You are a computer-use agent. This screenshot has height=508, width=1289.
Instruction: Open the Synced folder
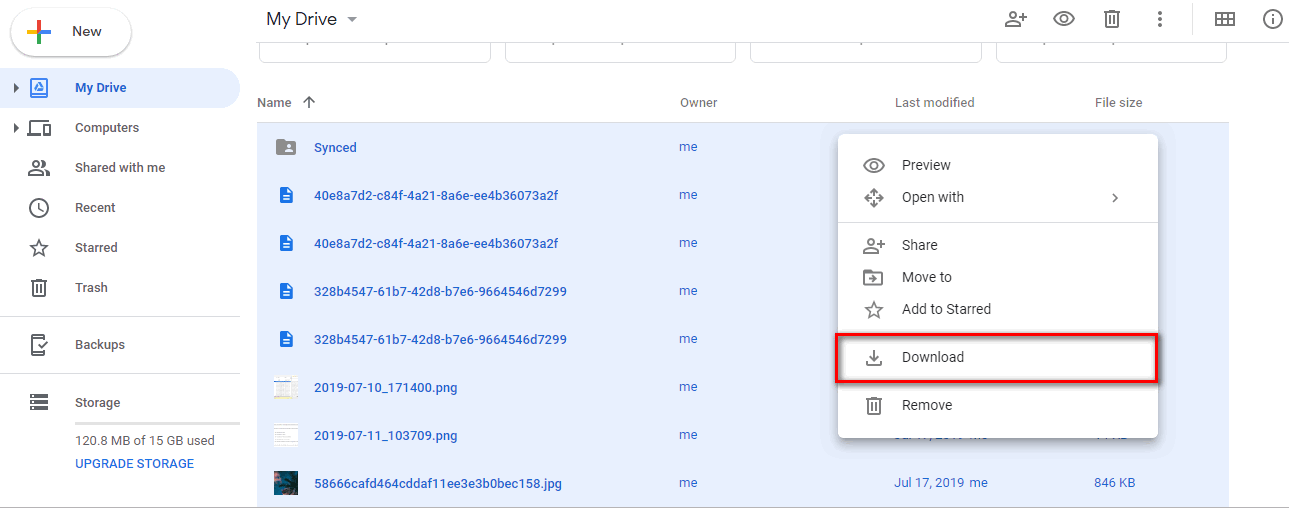[335, 148]
